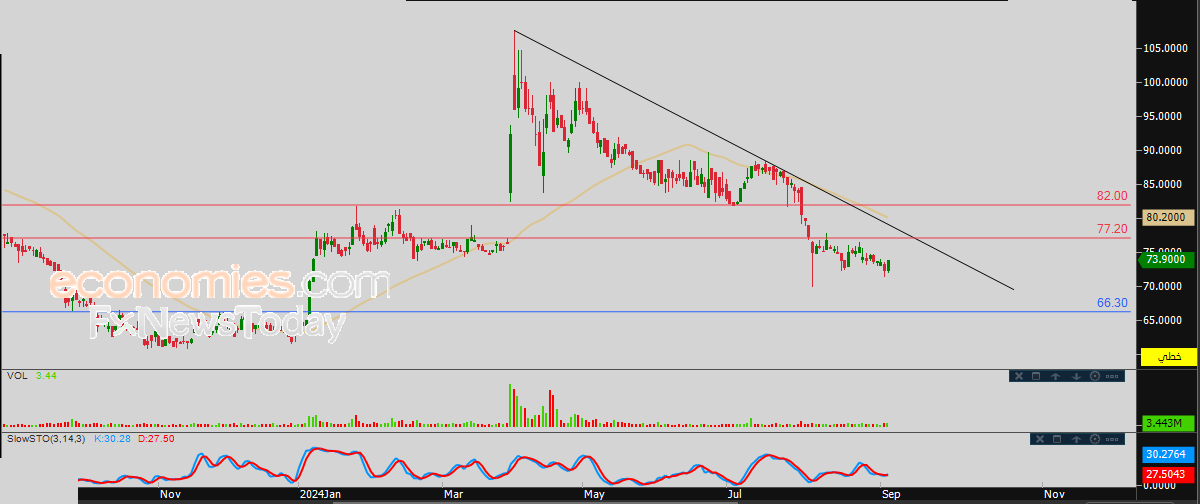Open more options for SlowSTO panel
The image size is (1200, 504).
click(1112, 439)
